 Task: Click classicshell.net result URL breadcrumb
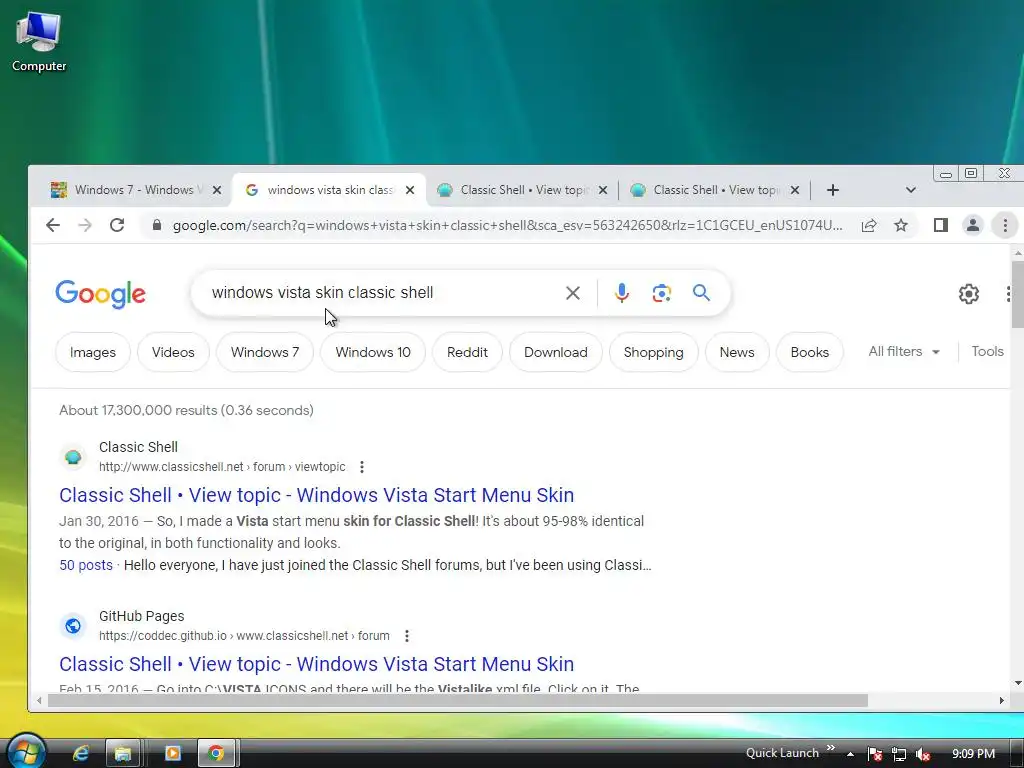pyautogui.click(x=222, y=467)
